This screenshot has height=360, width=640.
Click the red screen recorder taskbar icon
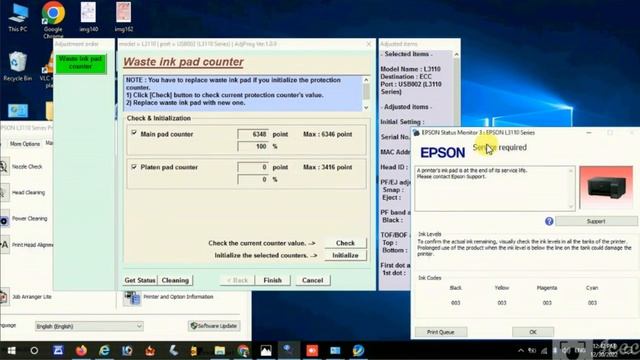[312, 351]
